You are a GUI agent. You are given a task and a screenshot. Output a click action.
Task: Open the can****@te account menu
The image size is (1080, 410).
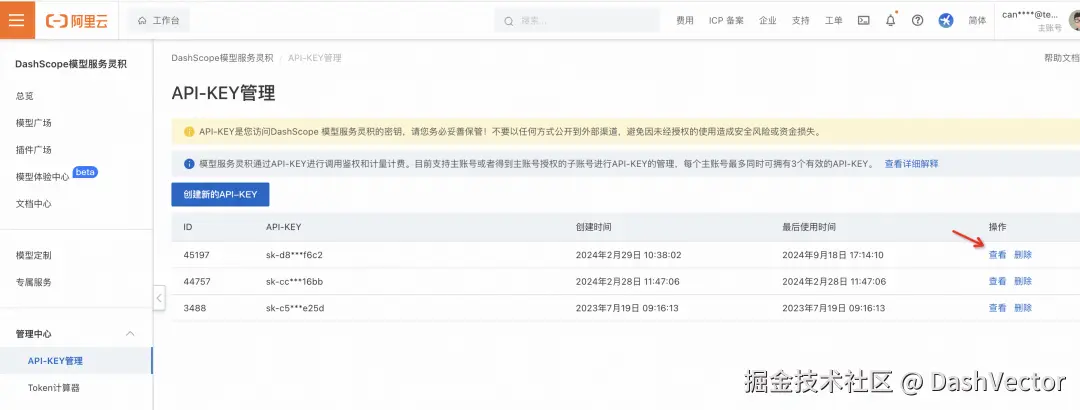1039,21
